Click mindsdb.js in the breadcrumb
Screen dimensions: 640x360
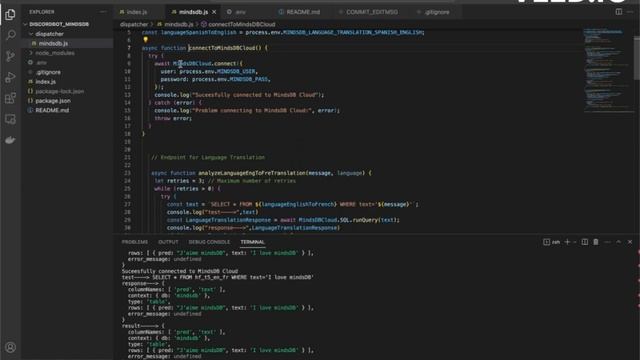click(178, 24)
